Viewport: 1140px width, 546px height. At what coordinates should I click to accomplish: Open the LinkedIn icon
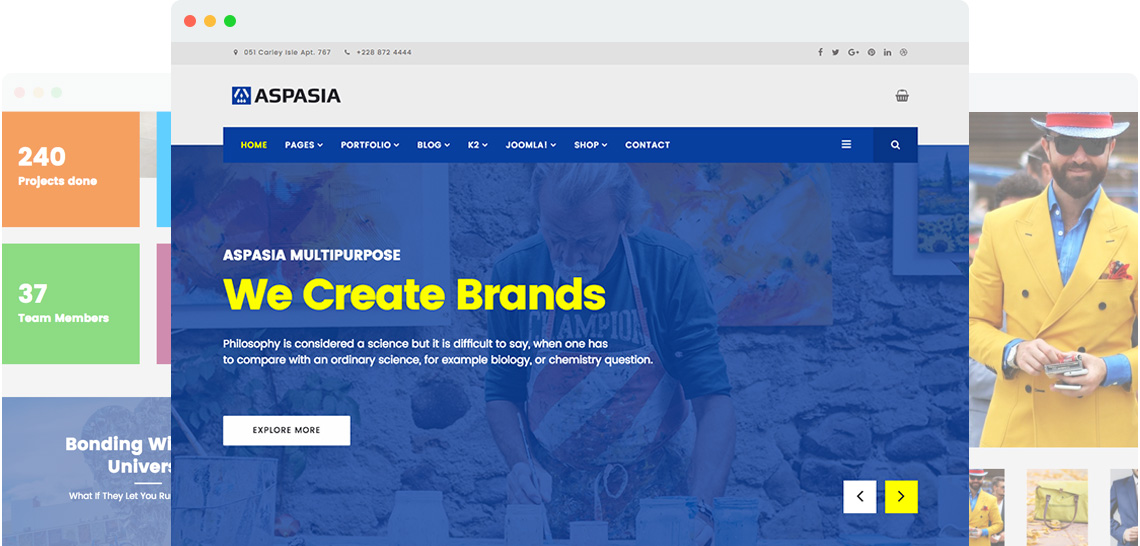pyautogui.click(x=888, y=52)
